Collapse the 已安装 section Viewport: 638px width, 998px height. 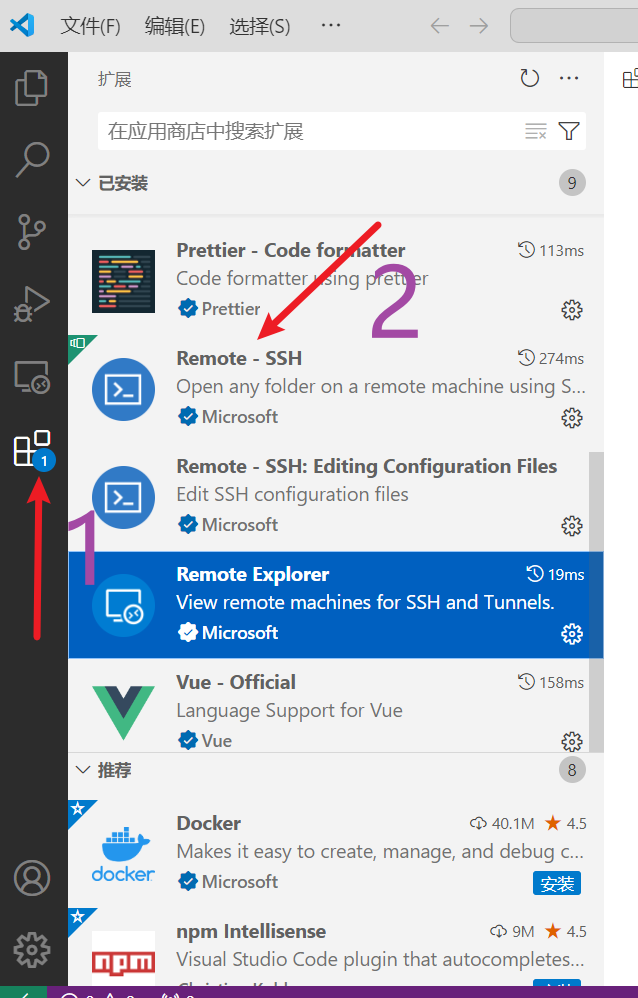83,183
